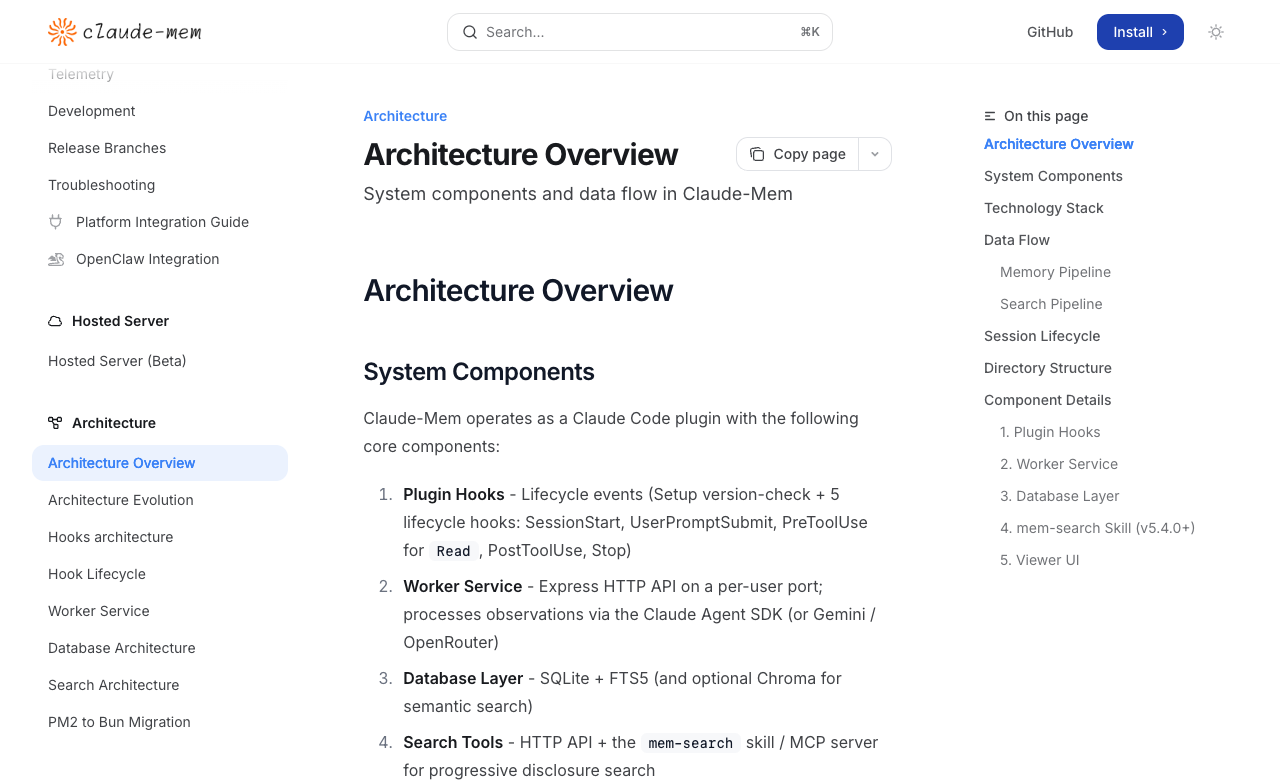The height and width of the screenshot is (780, 1280).
Task: Focus the Search input field
Action: click(x=640, y=32)
